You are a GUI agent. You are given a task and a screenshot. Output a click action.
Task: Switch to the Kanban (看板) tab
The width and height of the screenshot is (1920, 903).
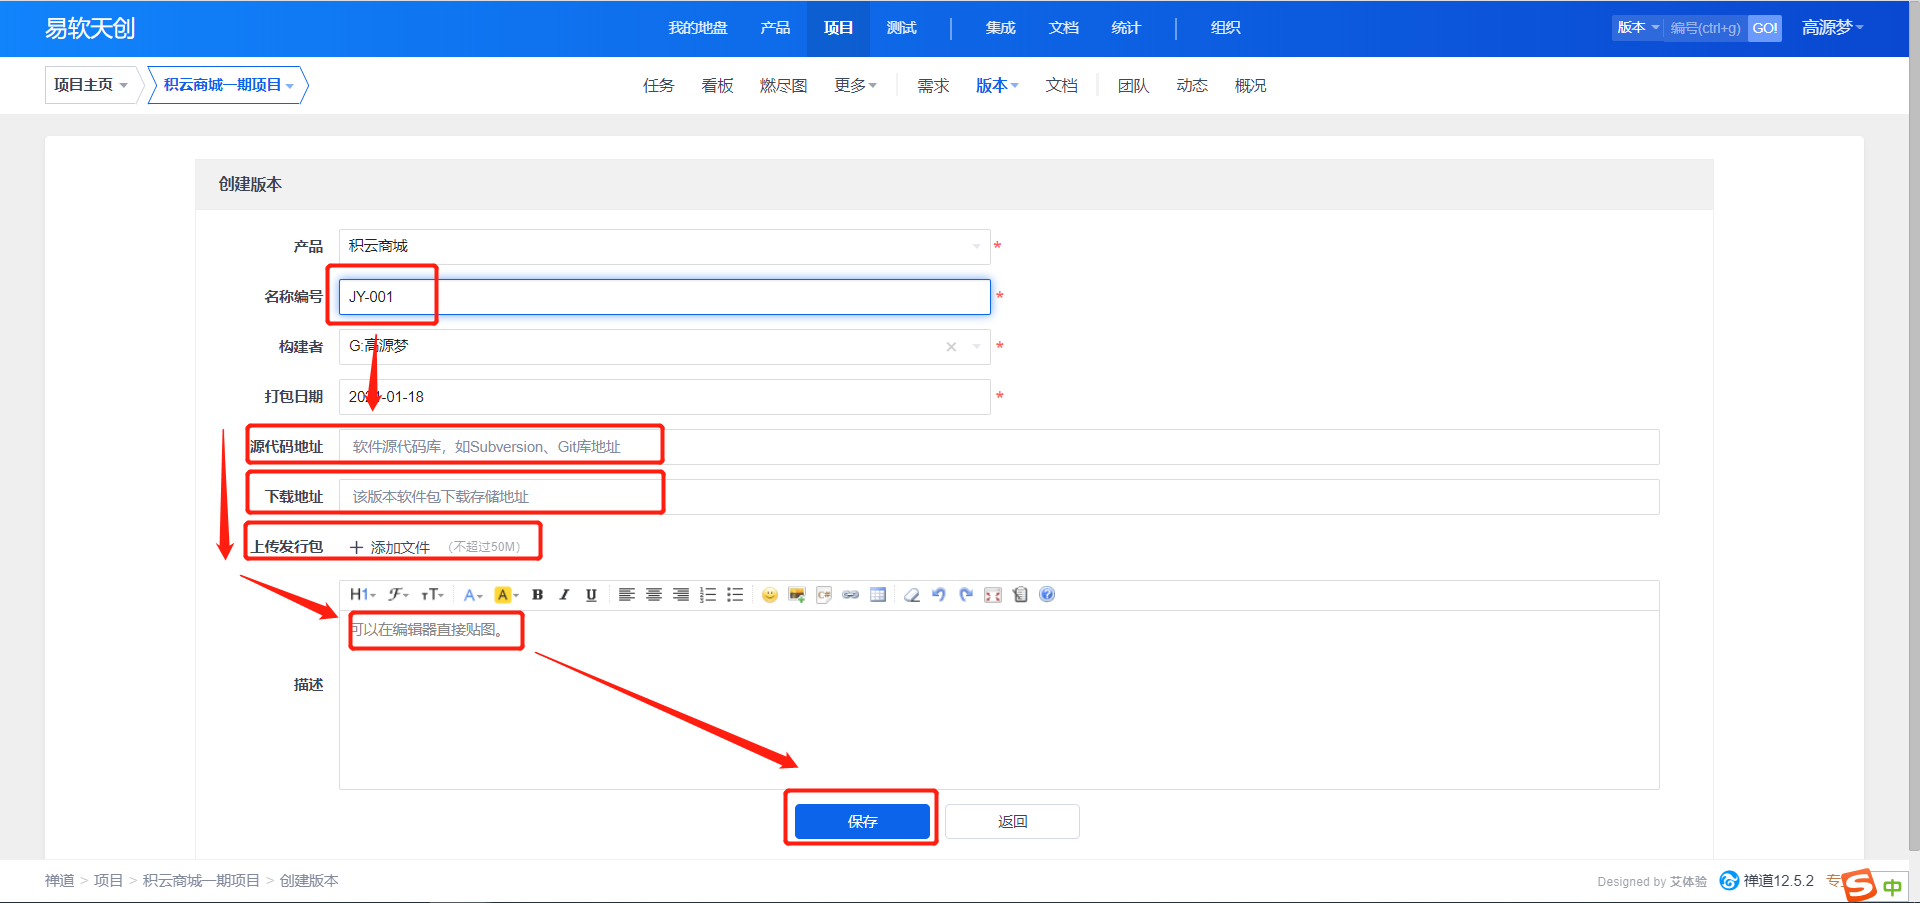coord(717,86)
